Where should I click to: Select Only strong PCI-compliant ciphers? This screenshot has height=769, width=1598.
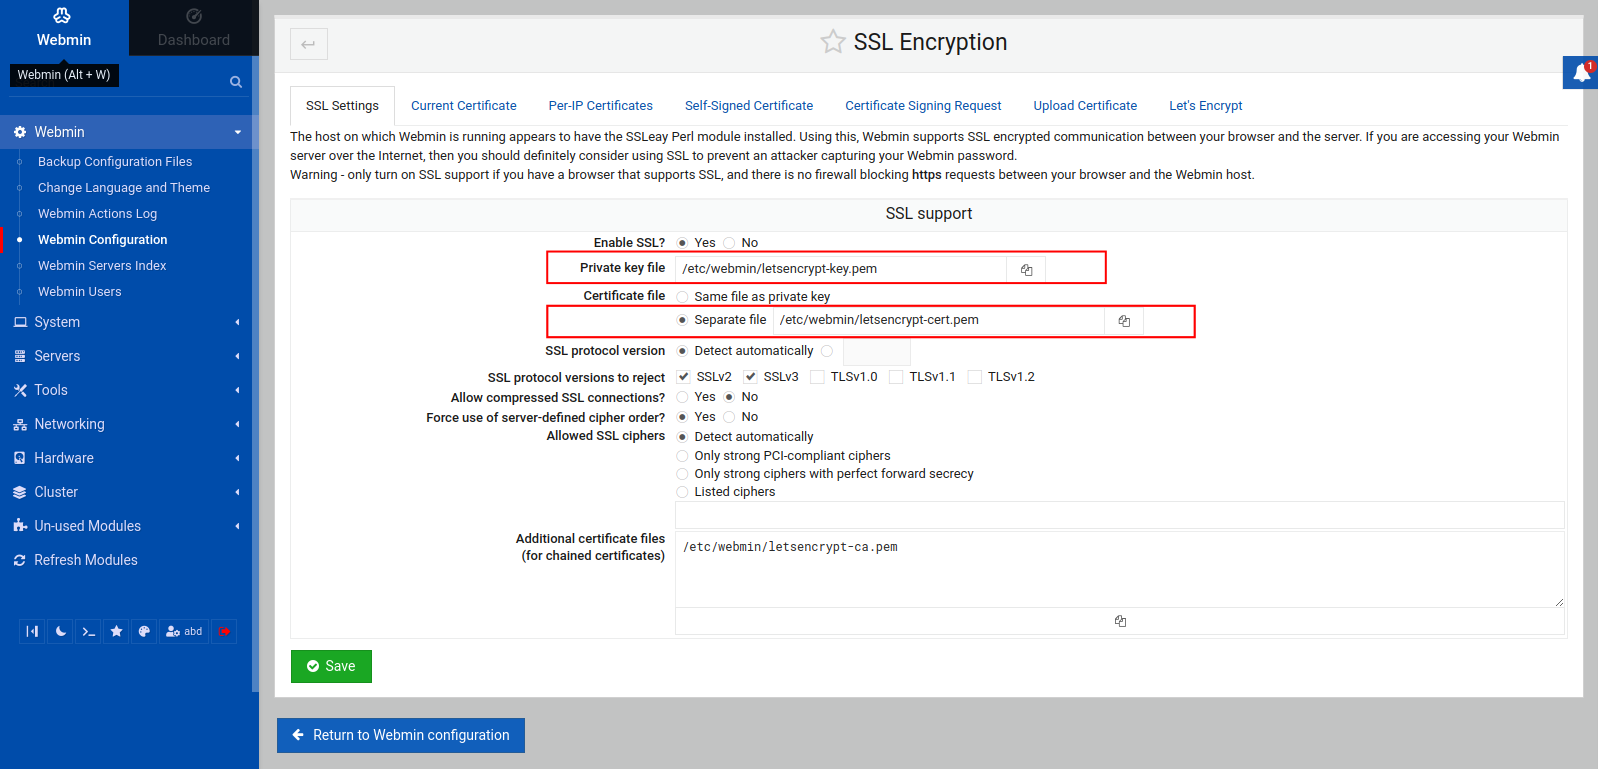[x=682, y=456]
